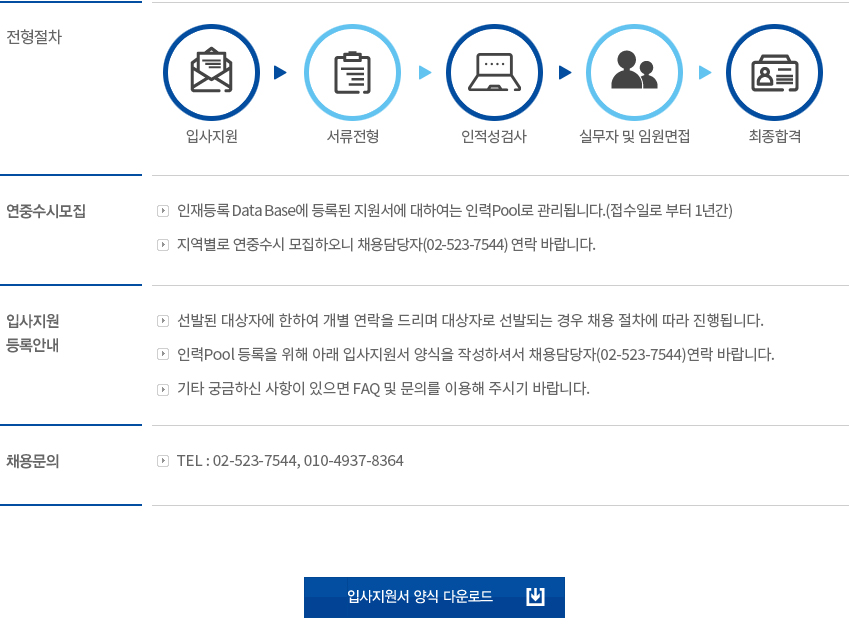Click the 실무자 및 임원면접 step label
This screenshot has width=850, height=633.
(634, 136)
